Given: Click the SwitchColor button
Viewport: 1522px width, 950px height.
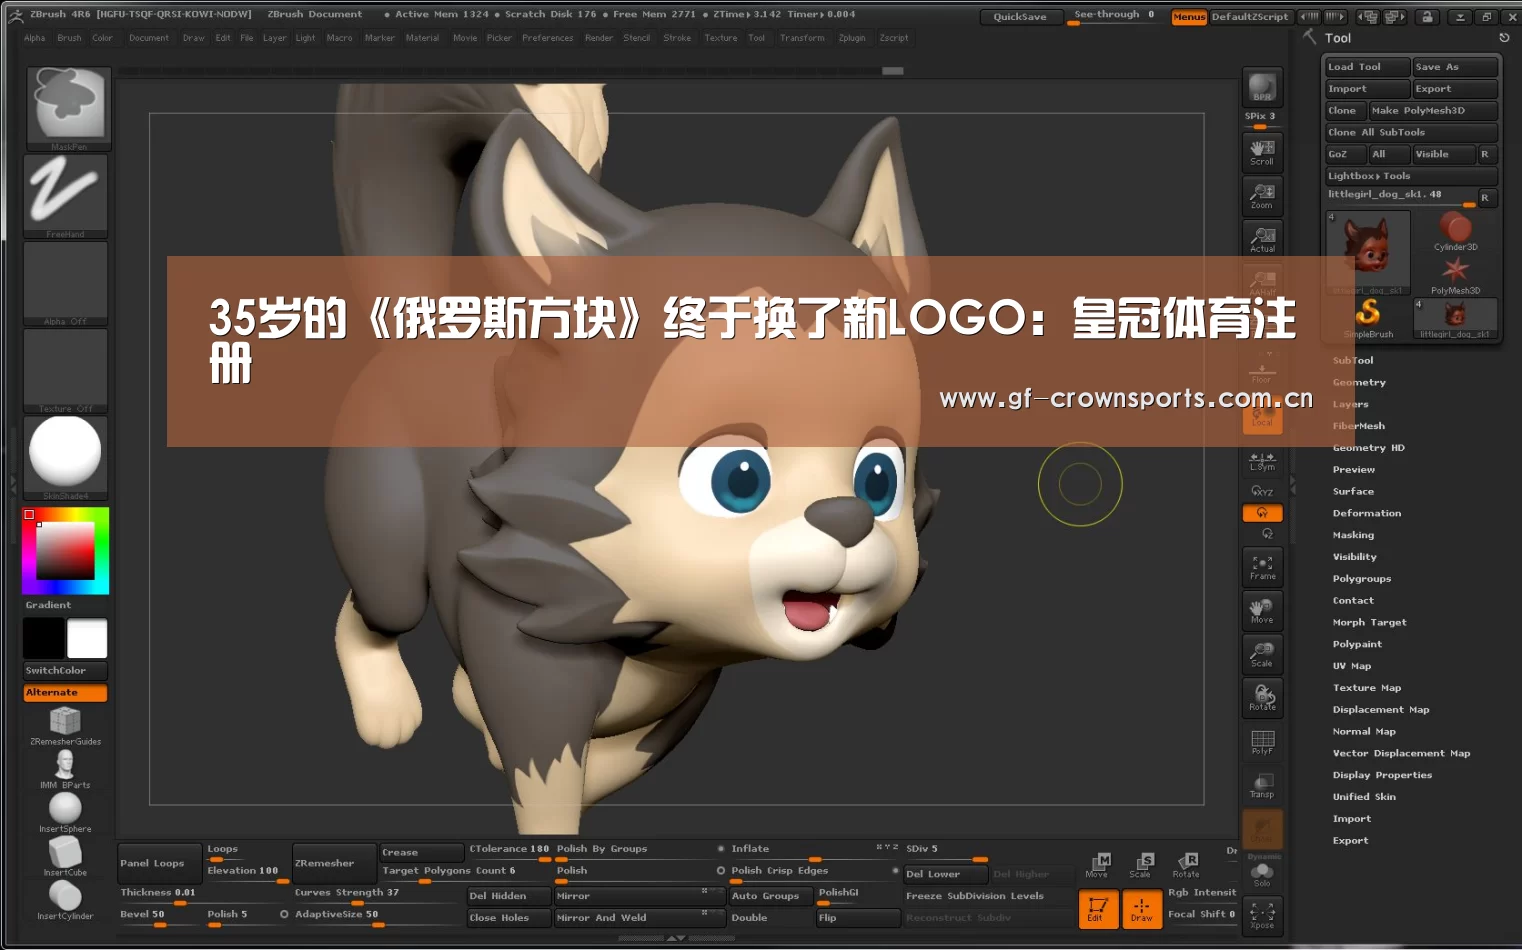Looking at the screenshot, I should [x=65, y=671].
